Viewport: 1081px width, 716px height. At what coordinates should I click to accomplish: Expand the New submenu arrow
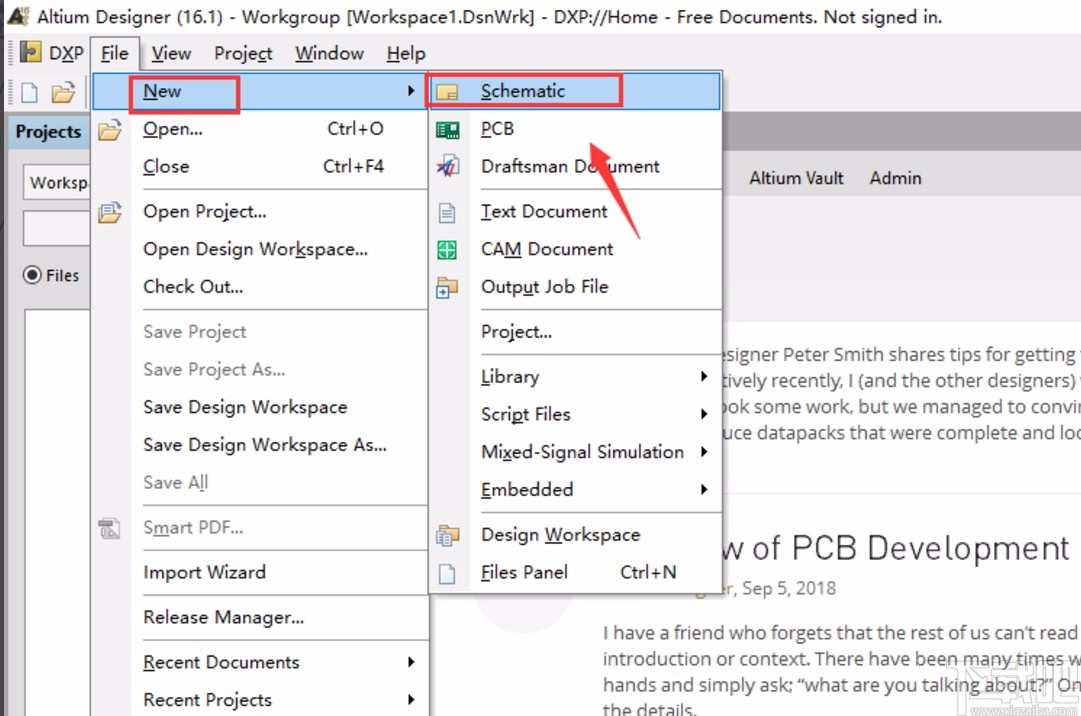click(x=411, y=90)
